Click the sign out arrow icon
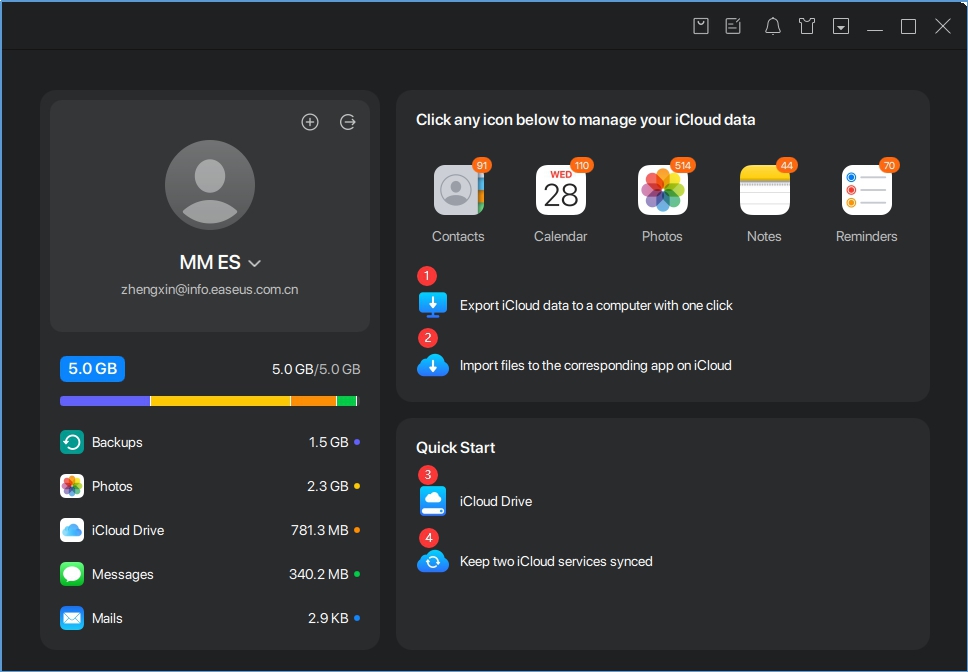Image resolution: width=968 pixels, height=672 pixels. point(348,122)
